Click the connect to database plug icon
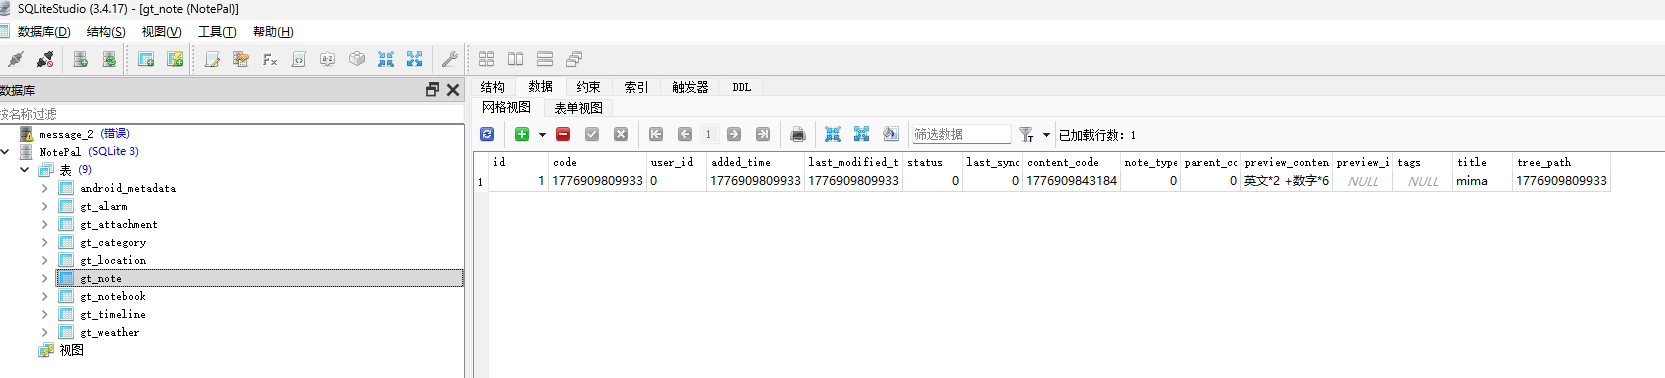The width and height of the screenshot is (1665, 378). (16, 59)
